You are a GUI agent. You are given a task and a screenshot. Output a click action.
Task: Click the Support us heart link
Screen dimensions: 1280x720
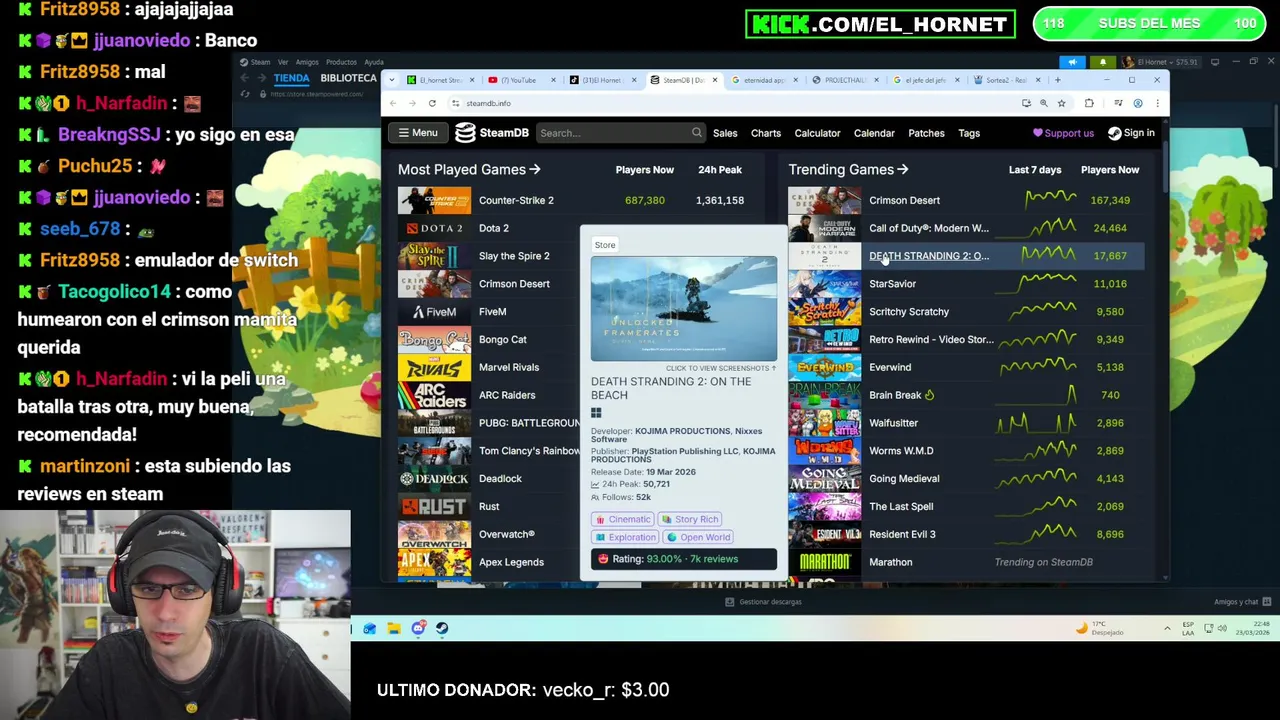[x=1063, y=133]
